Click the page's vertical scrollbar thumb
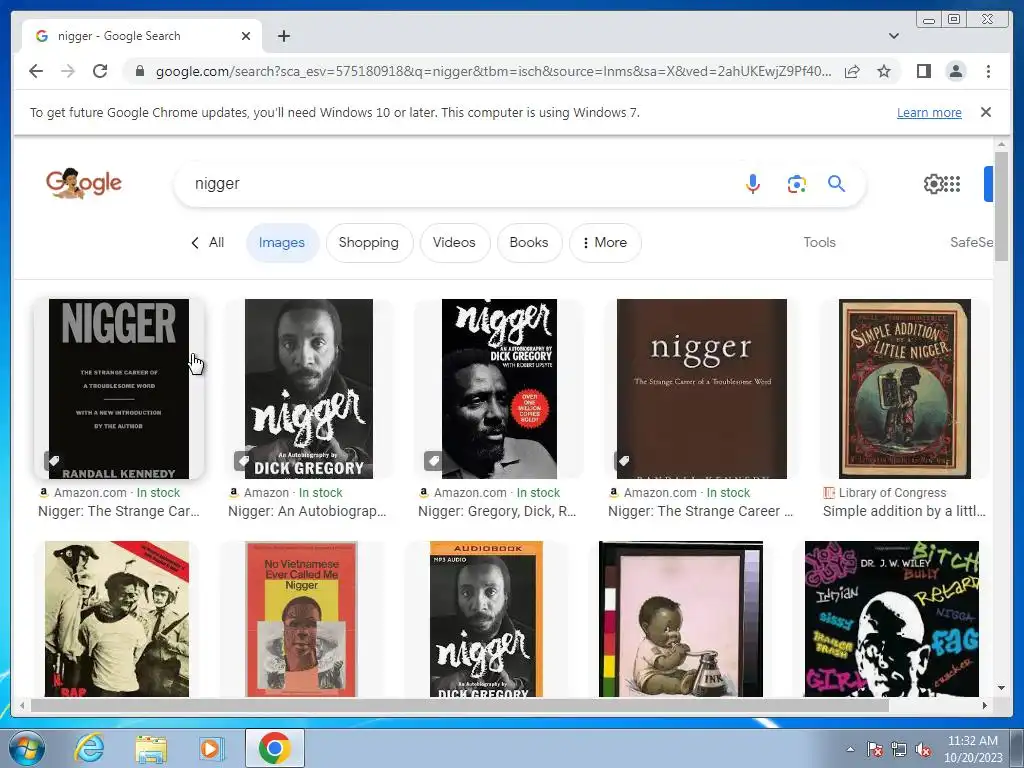This screenshot has height=768, width=1024. pyautogui.click(x=1001, y=206)
